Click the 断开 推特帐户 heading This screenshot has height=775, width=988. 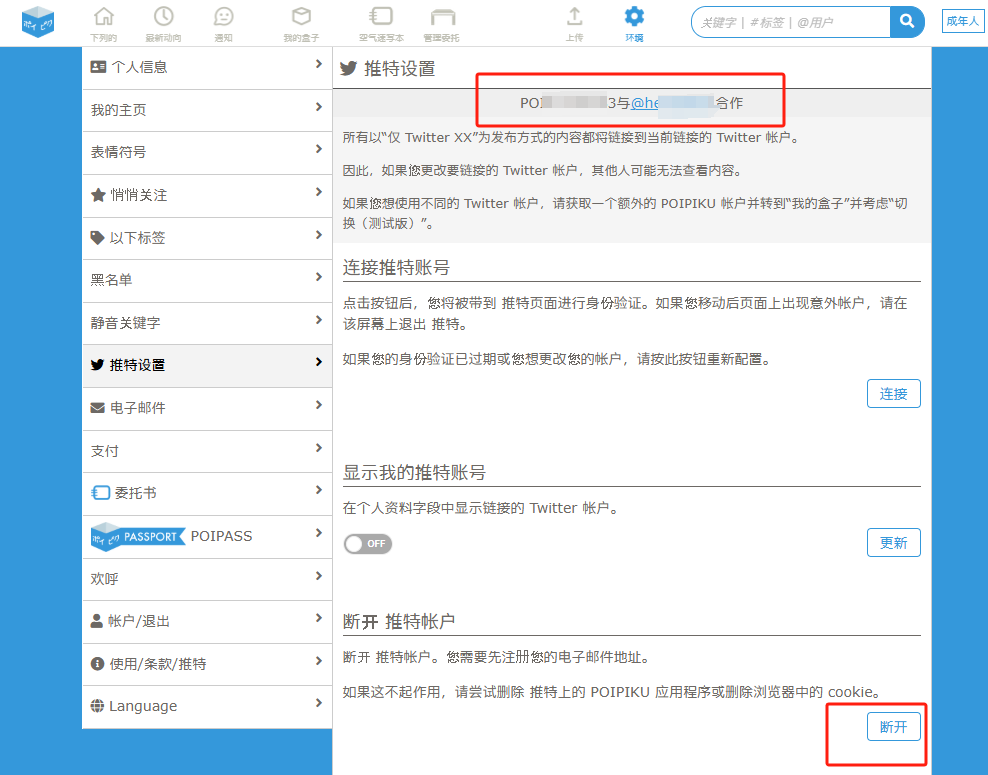point(399,622)
